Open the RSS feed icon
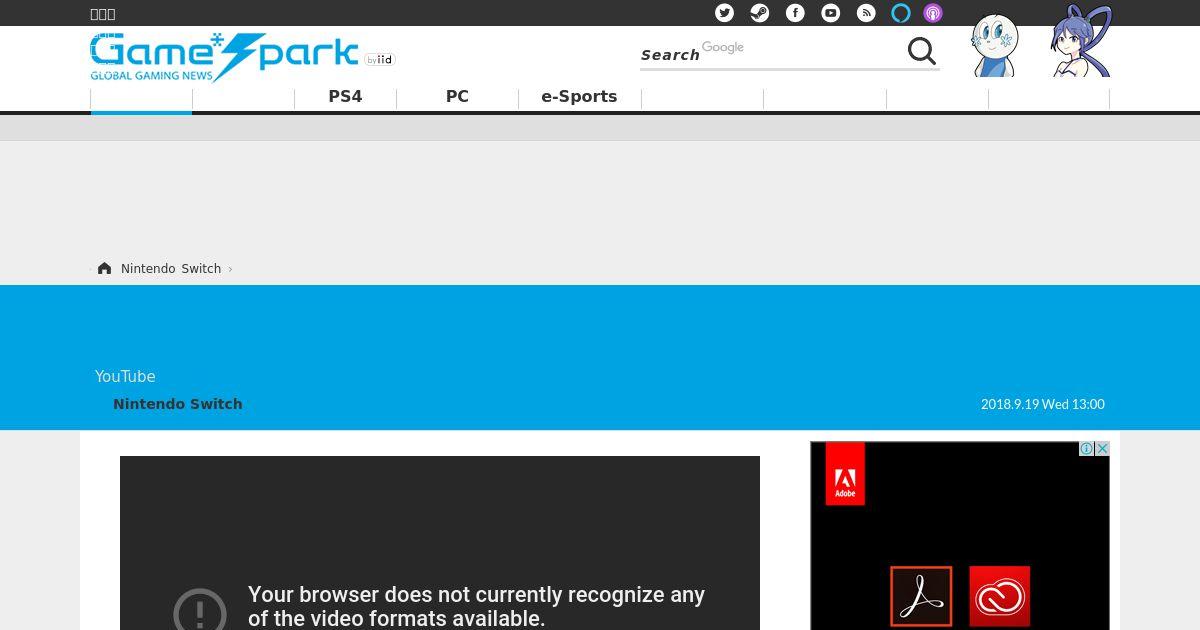 866,13
